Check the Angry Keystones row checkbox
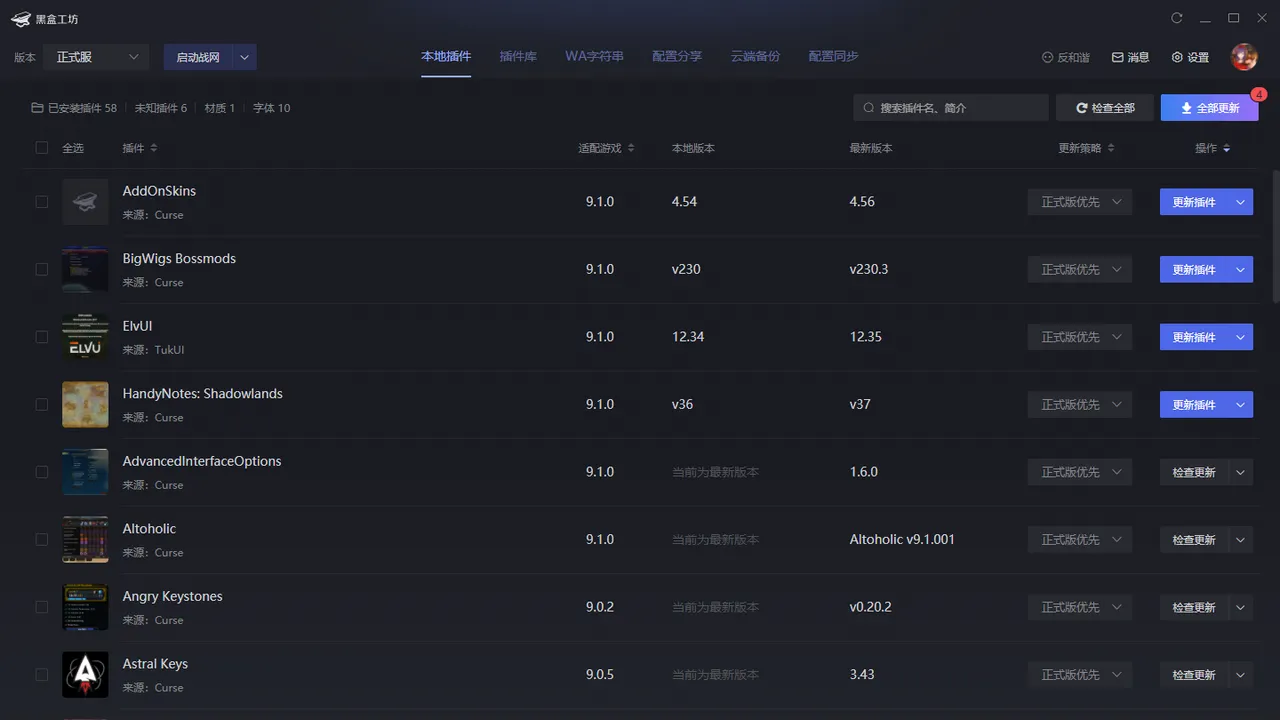 click(x=41, y=607)
